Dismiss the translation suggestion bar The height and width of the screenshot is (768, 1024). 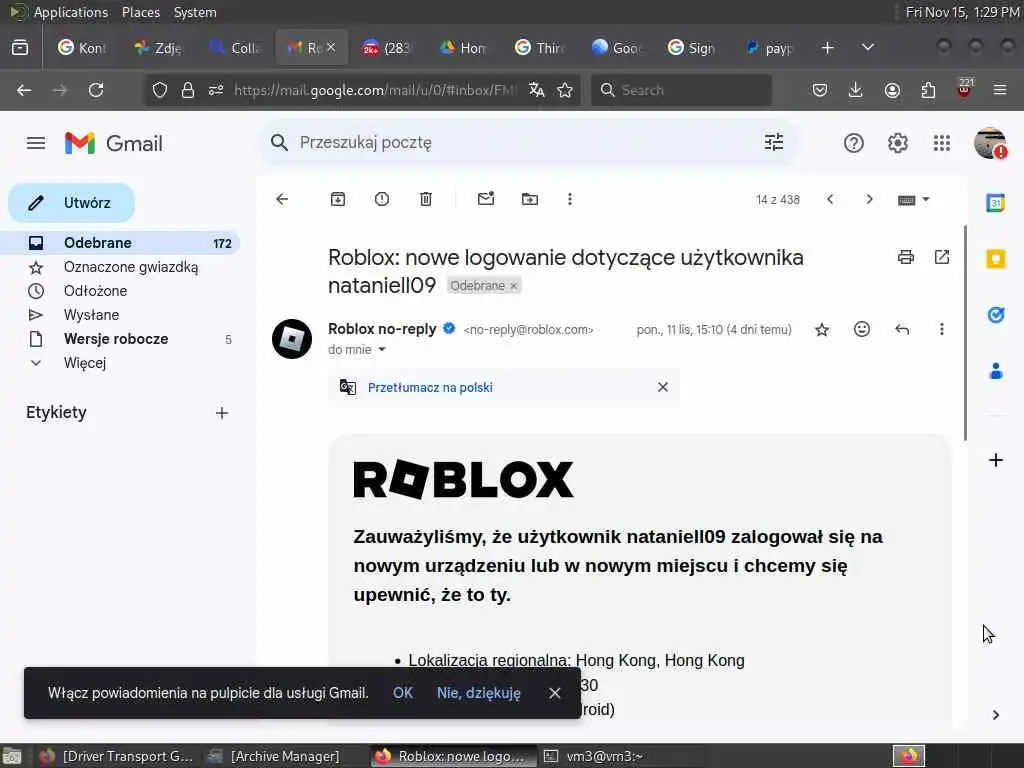tap(663, 387)
